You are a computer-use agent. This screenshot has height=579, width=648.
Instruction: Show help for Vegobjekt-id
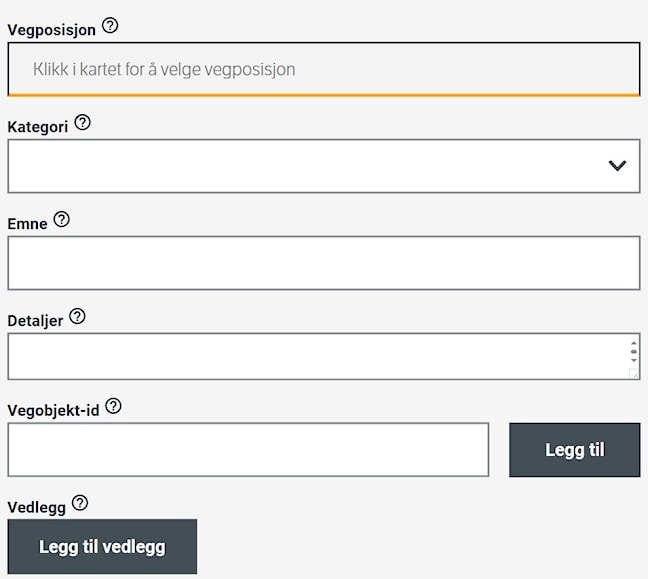(113, 406)
